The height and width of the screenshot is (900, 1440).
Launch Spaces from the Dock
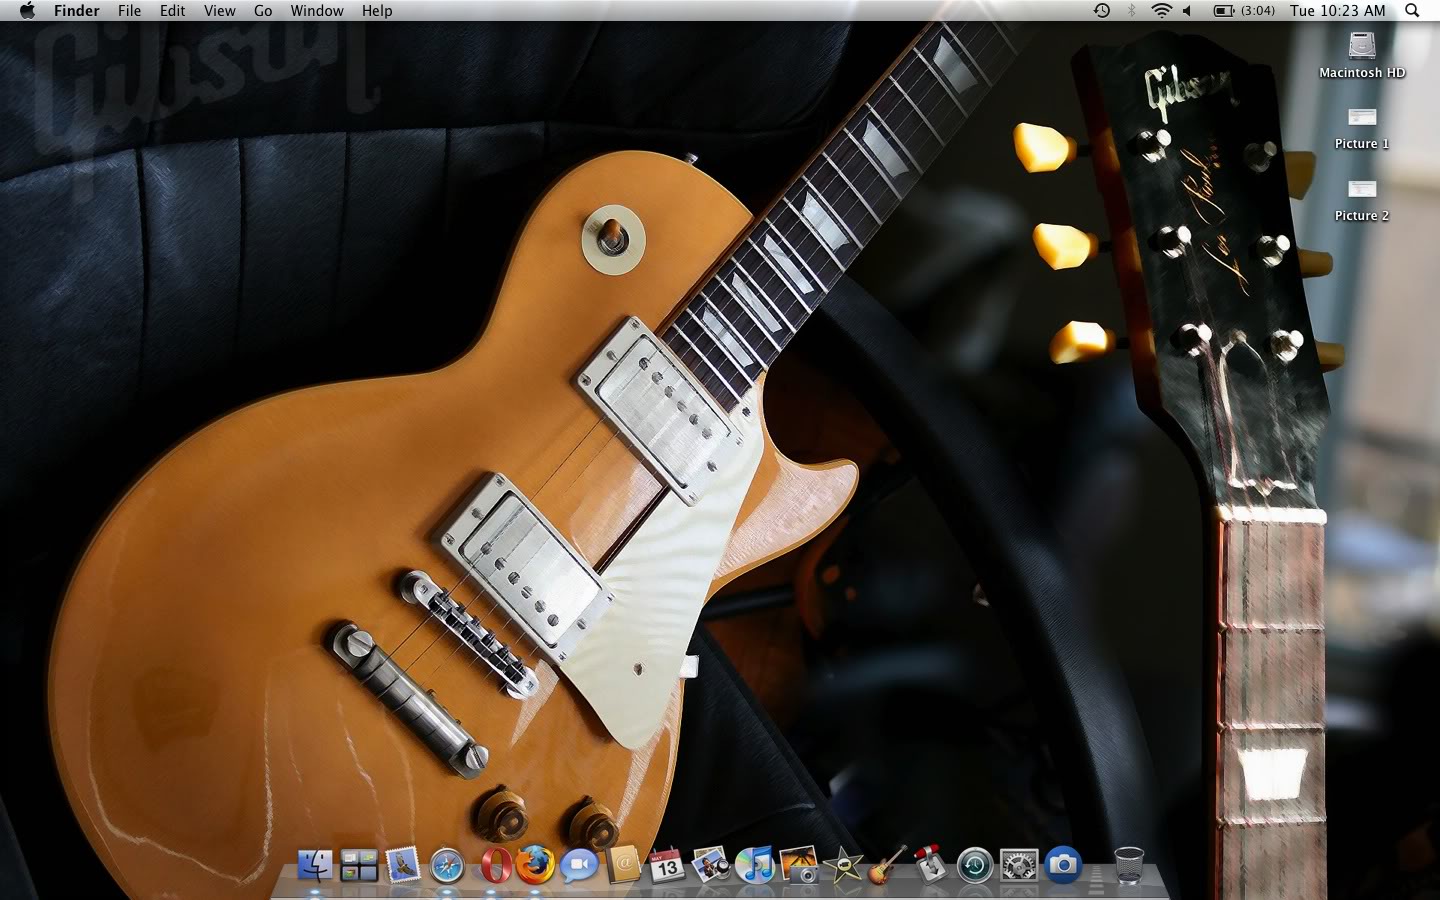(x=359, y=864)
